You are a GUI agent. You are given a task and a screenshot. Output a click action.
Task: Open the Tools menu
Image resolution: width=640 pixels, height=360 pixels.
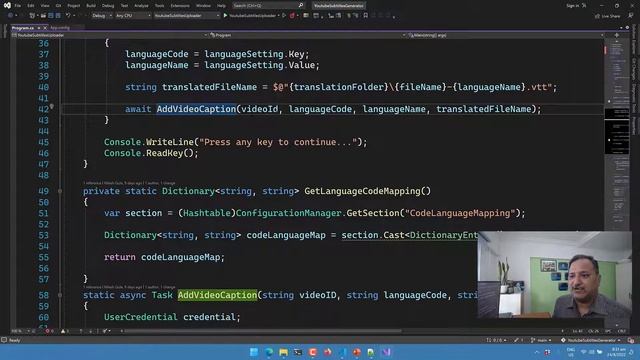[x=160, y=6]
